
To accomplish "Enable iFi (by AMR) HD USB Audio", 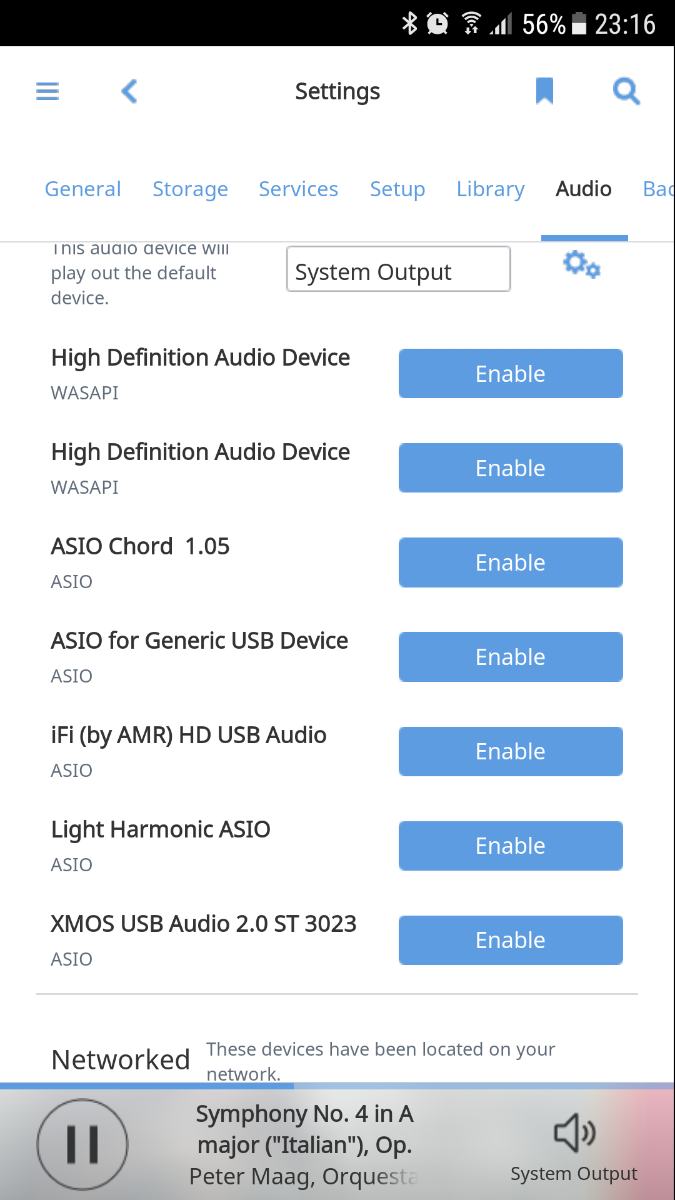I will click(510, 752).
